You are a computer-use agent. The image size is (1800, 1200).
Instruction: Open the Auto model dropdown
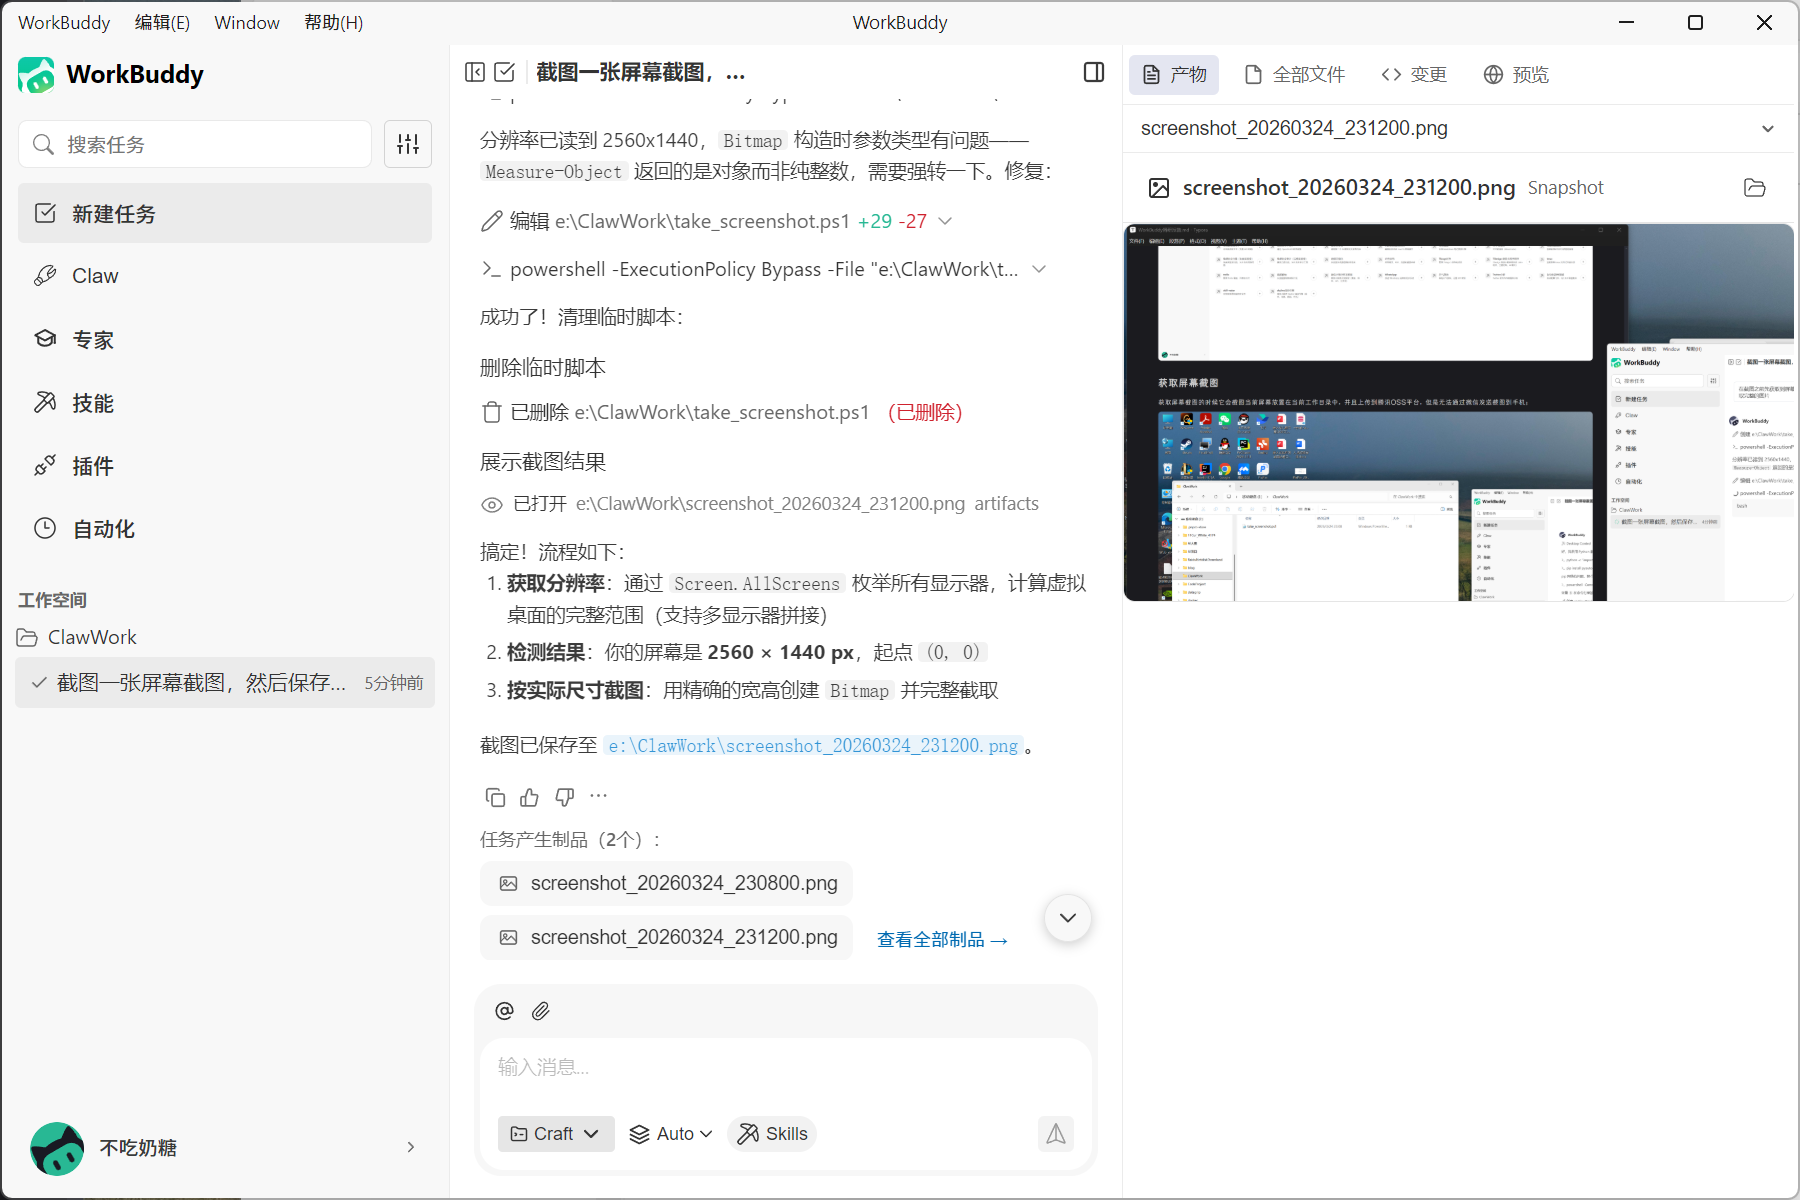pos(671,1133)
